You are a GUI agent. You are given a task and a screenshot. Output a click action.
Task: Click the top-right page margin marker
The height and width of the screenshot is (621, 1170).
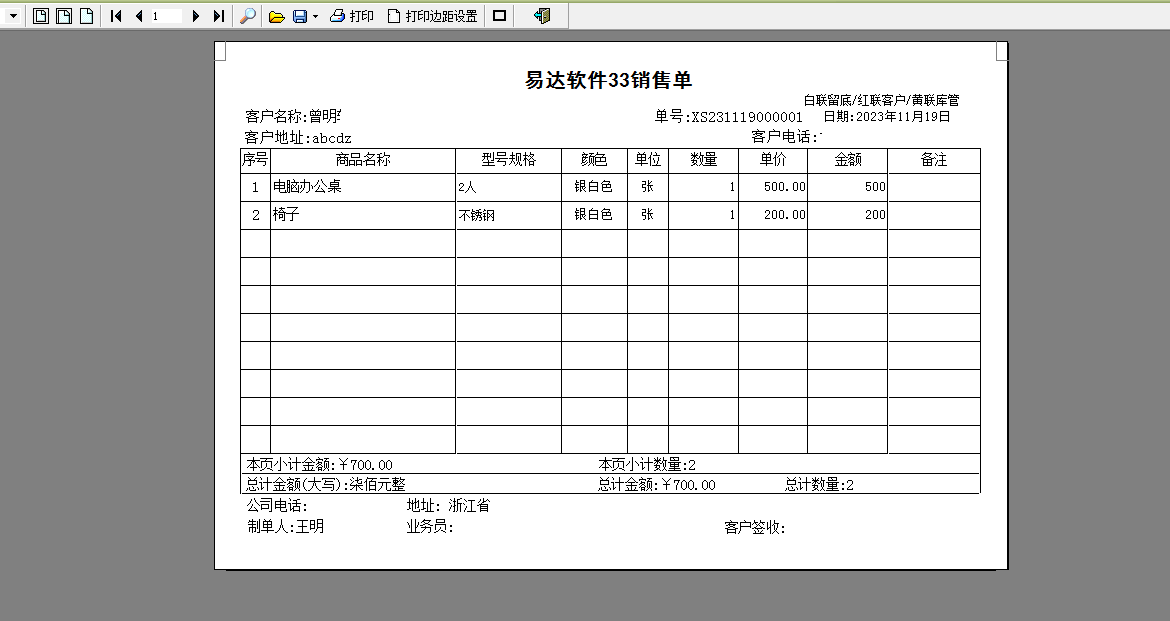1001,51
